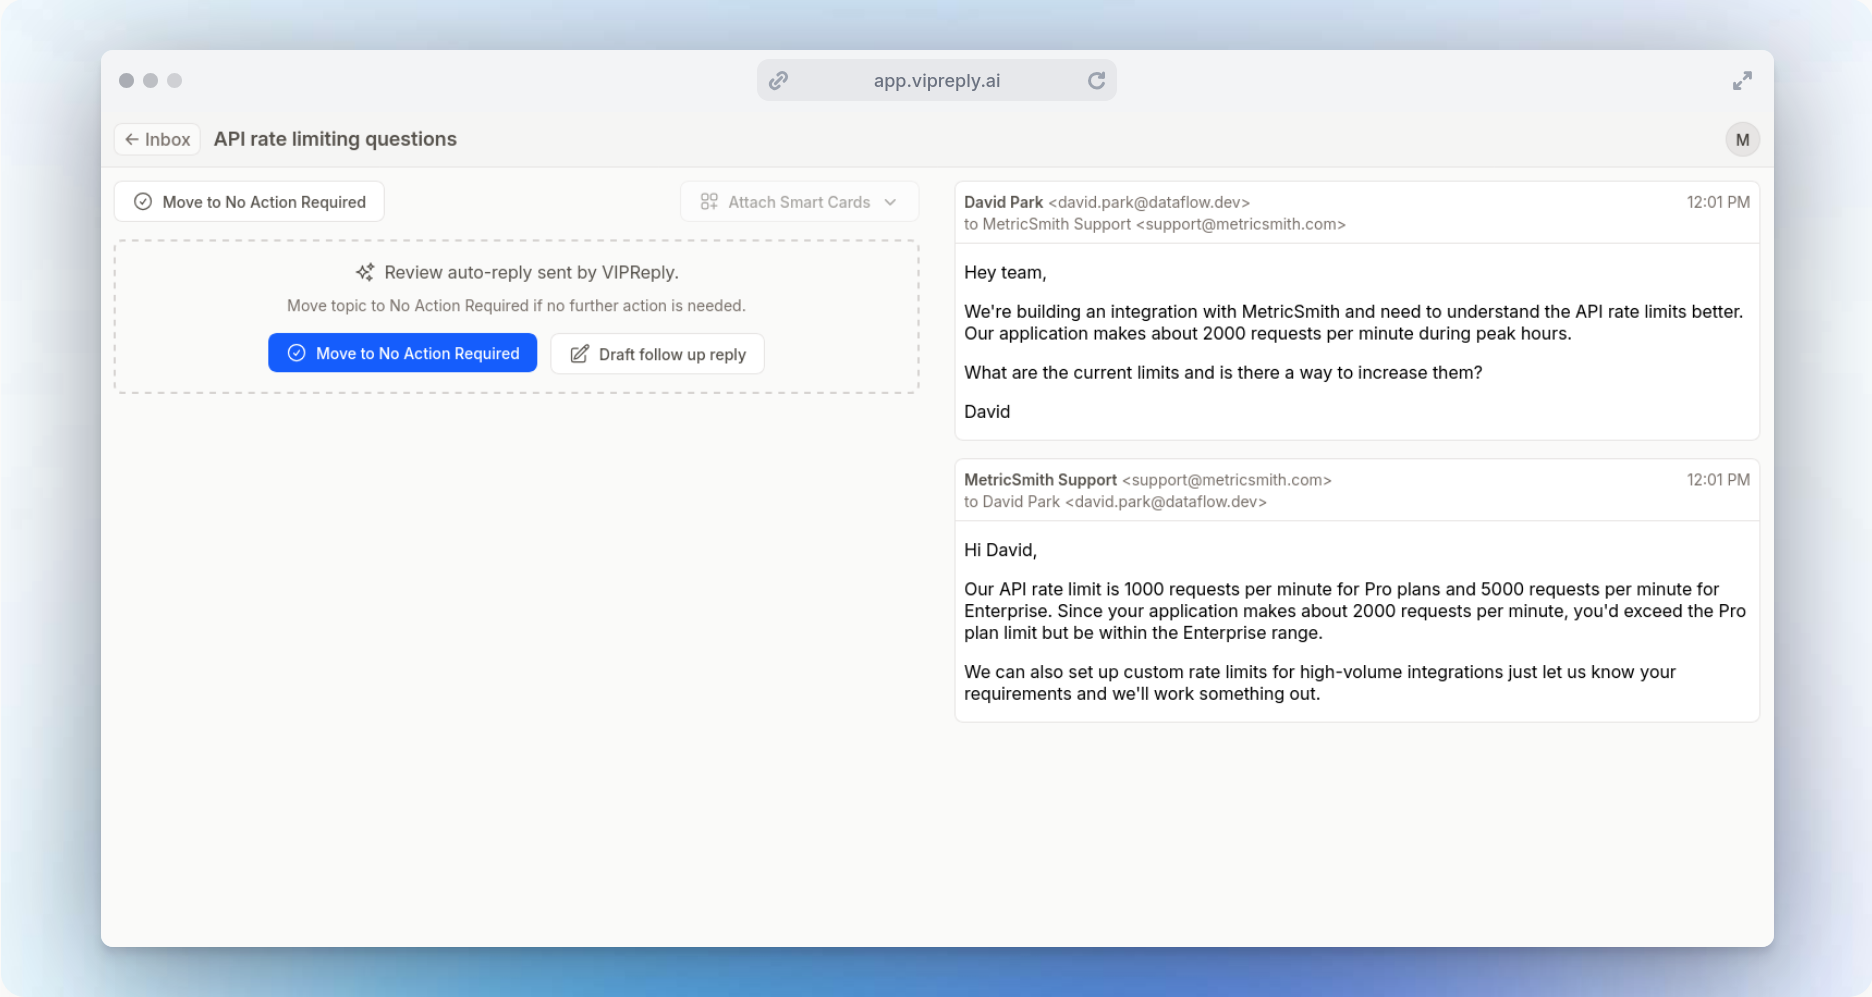Open the Attach Smart Cards dropdown
Viewport: 1872px width, 997px height.
click(799, 201)
